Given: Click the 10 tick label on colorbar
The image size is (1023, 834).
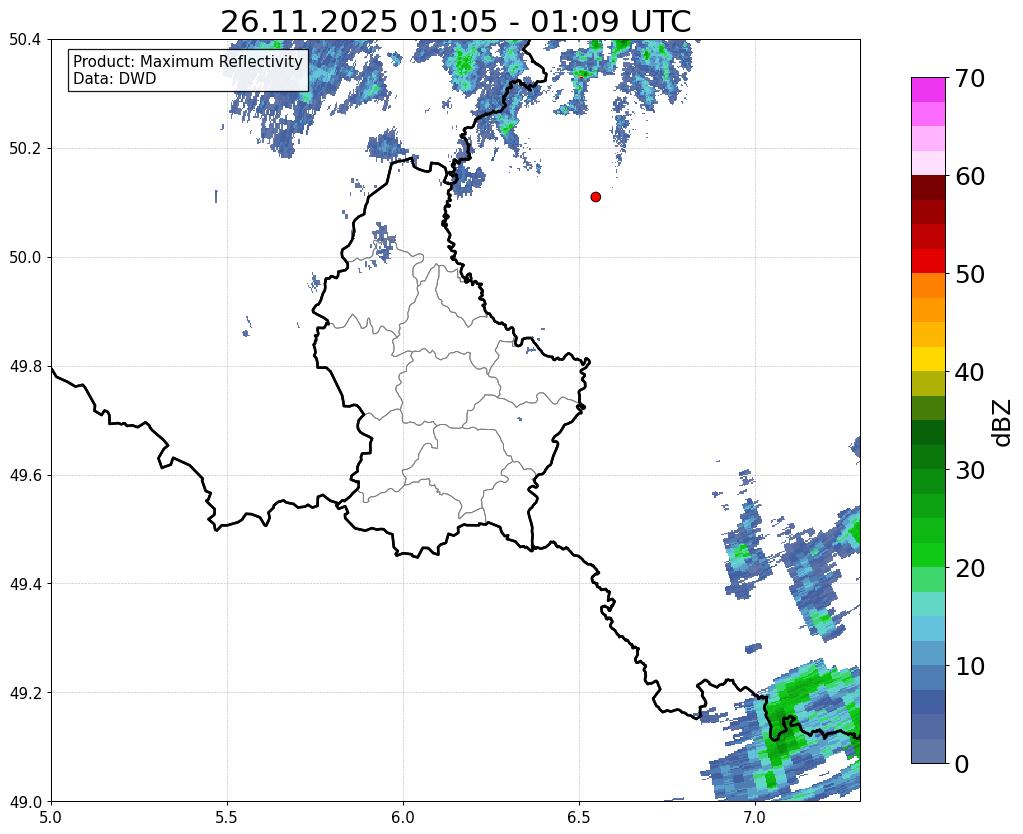Looking at the screenshot, I should [970, 666].
